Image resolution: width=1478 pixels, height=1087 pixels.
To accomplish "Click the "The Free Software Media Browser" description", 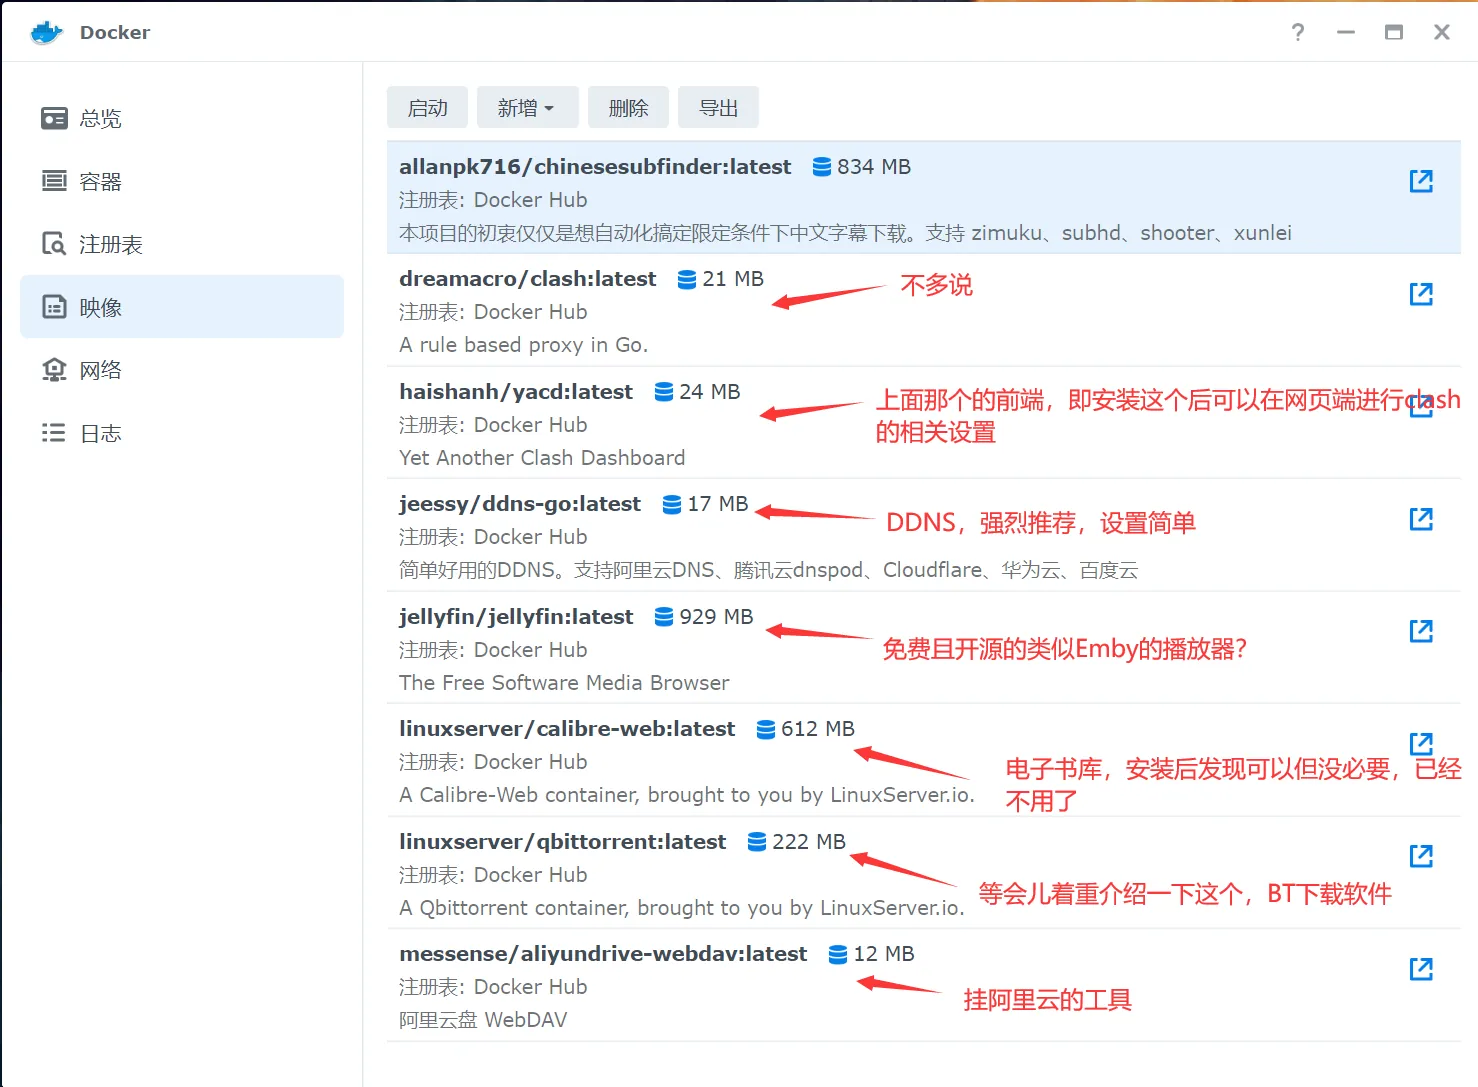I will 564,683.
